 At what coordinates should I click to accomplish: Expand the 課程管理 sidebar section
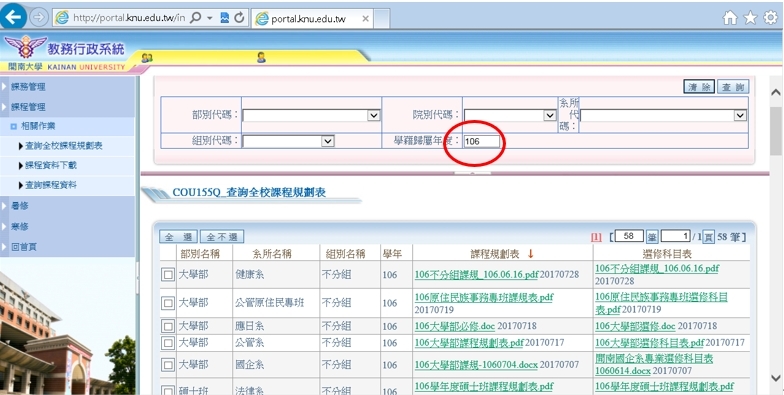point(28,107)
